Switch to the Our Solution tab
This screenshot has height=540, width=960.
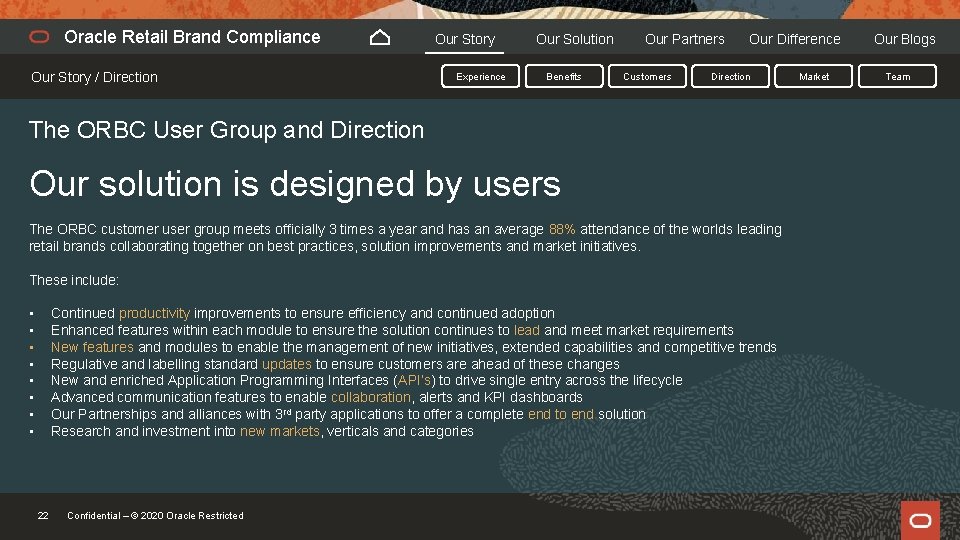[574, 39]
